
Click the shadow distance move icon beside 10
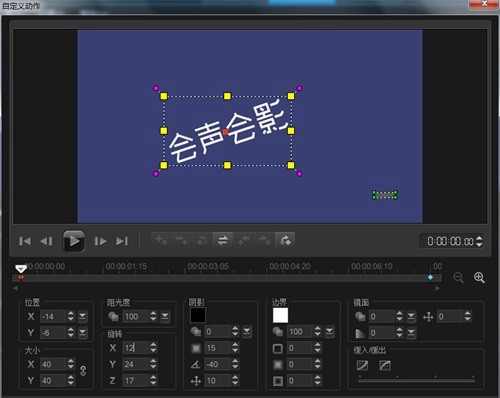pos(196,380)
